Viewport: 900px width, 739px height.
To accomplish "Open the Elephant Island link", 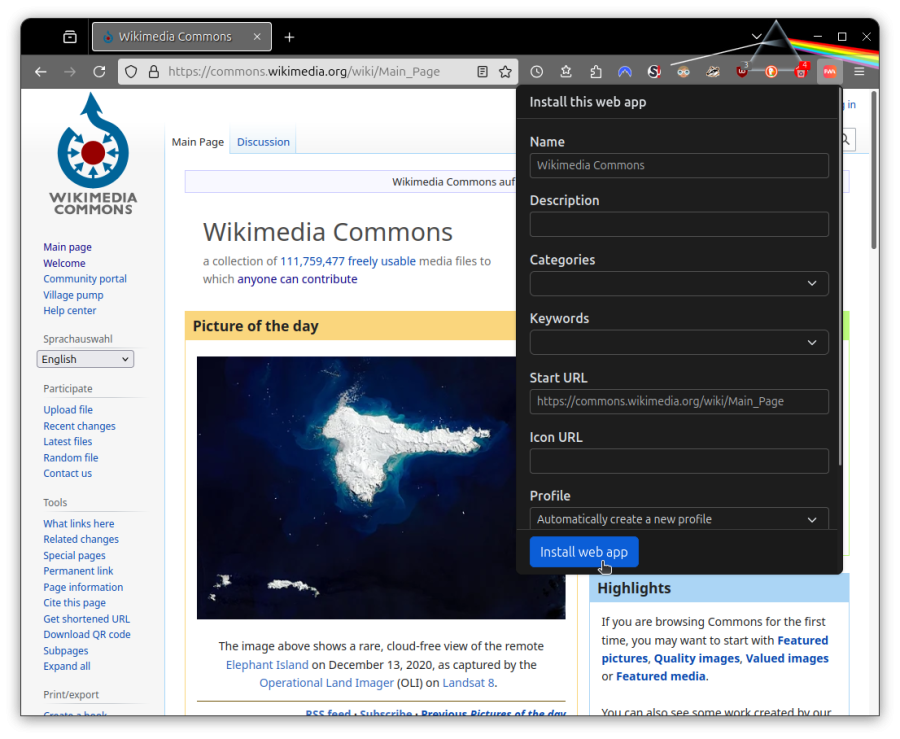I will [x=266, y=665].
